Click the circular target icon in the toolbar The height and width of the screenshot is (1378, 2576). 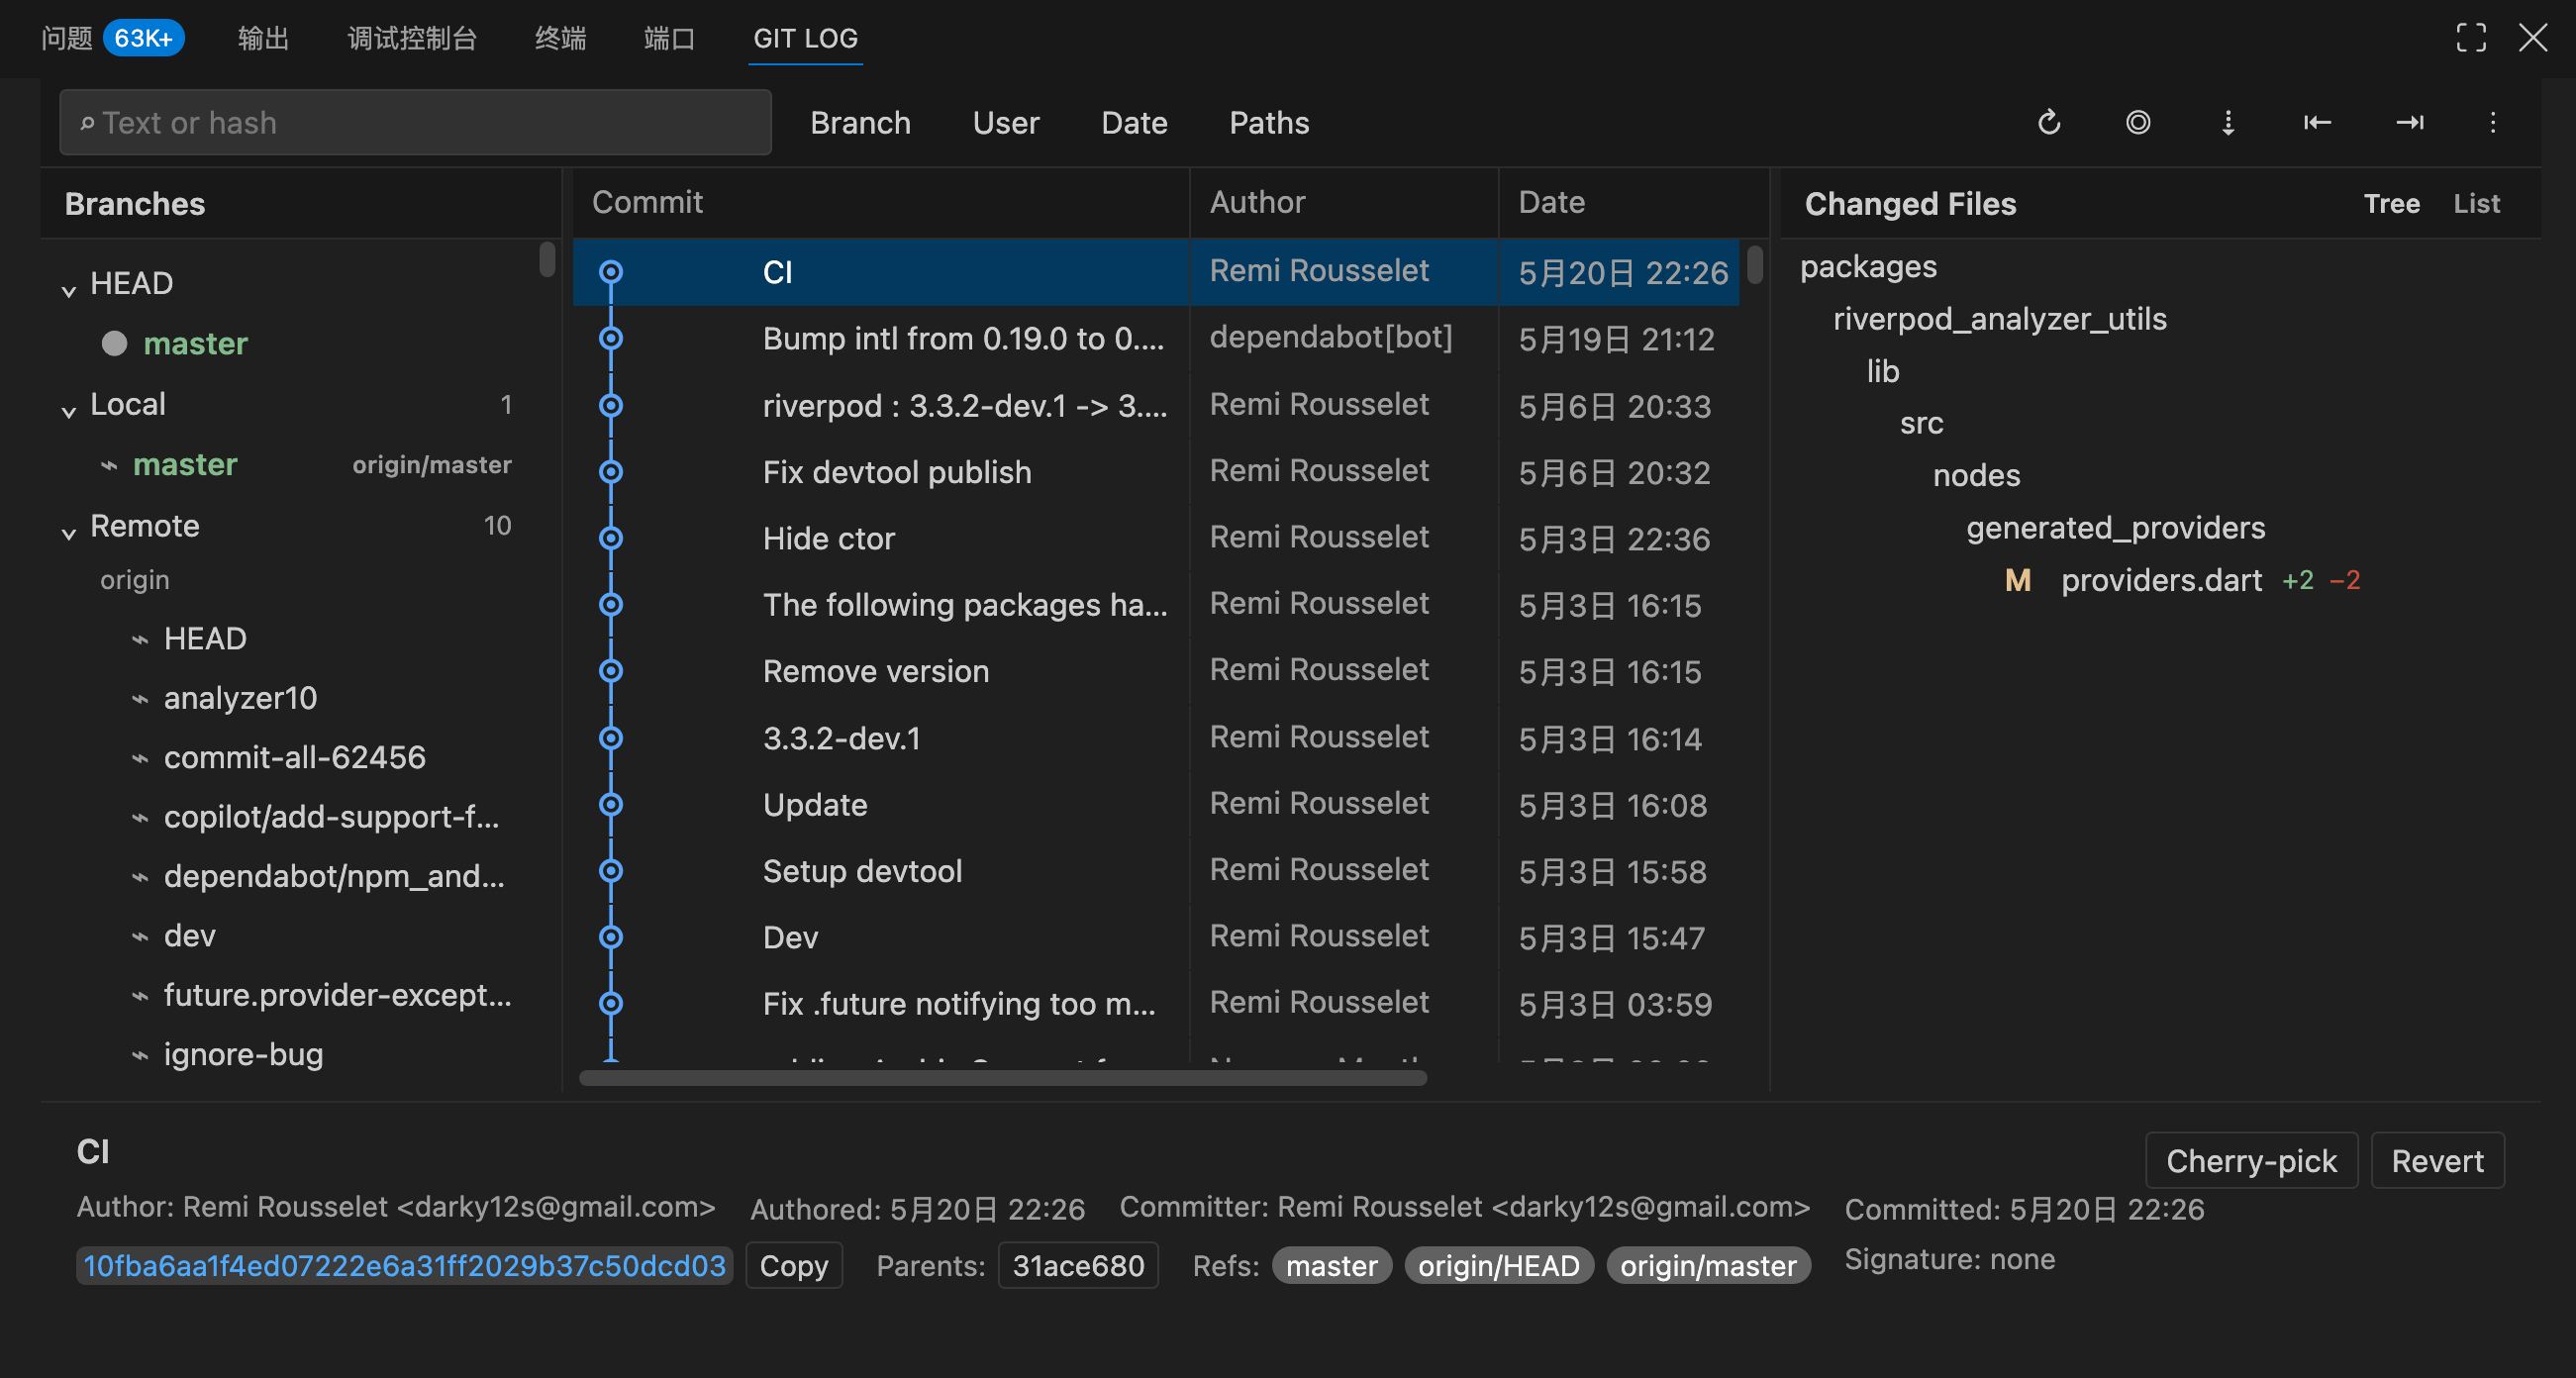[2138, 122]
